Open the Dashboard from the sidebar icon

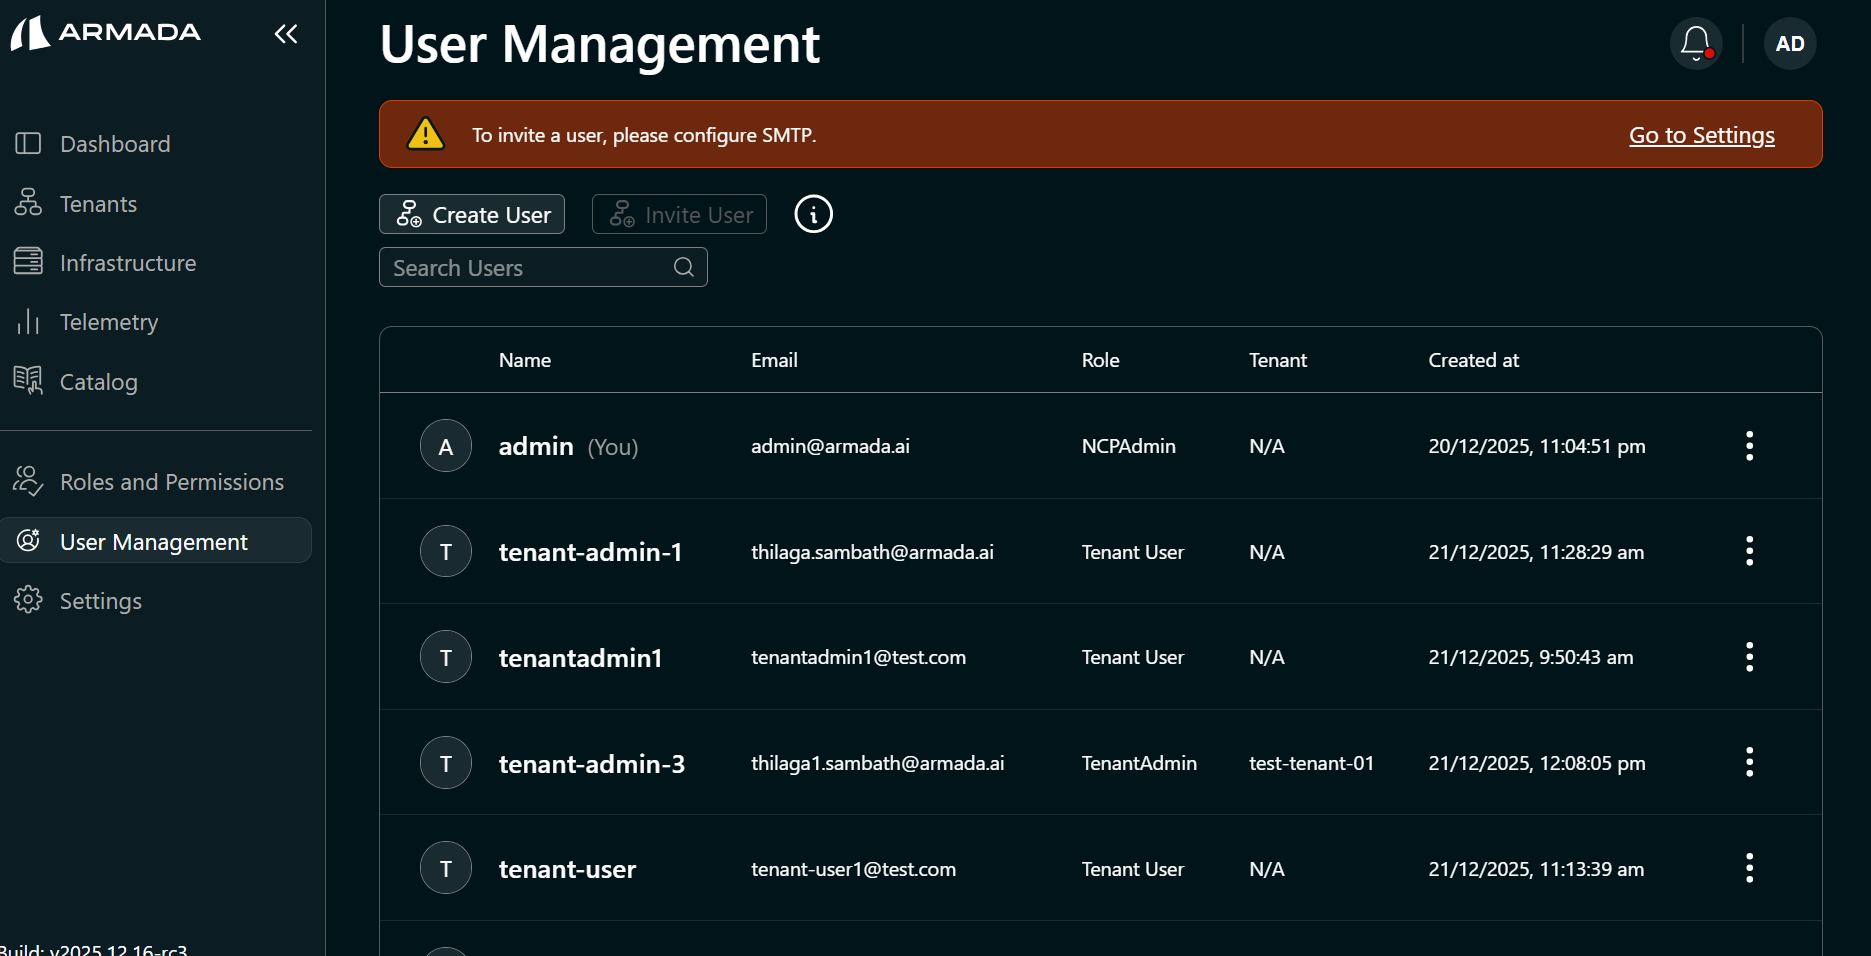[x=29, y=143]
